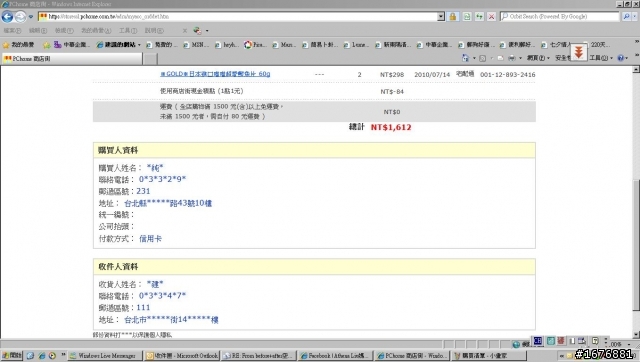Viewport: 640px width, 362px height.
Task: Open a new blank tab
Action: coord(150,59)
